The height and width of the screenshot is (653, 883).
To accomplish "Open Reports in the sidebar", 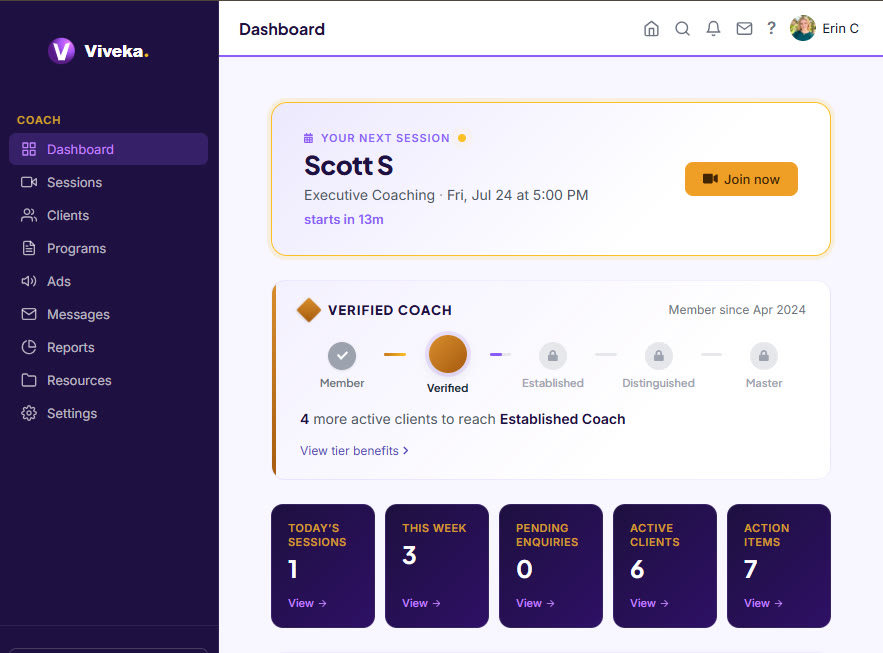I will click(108, 347).
